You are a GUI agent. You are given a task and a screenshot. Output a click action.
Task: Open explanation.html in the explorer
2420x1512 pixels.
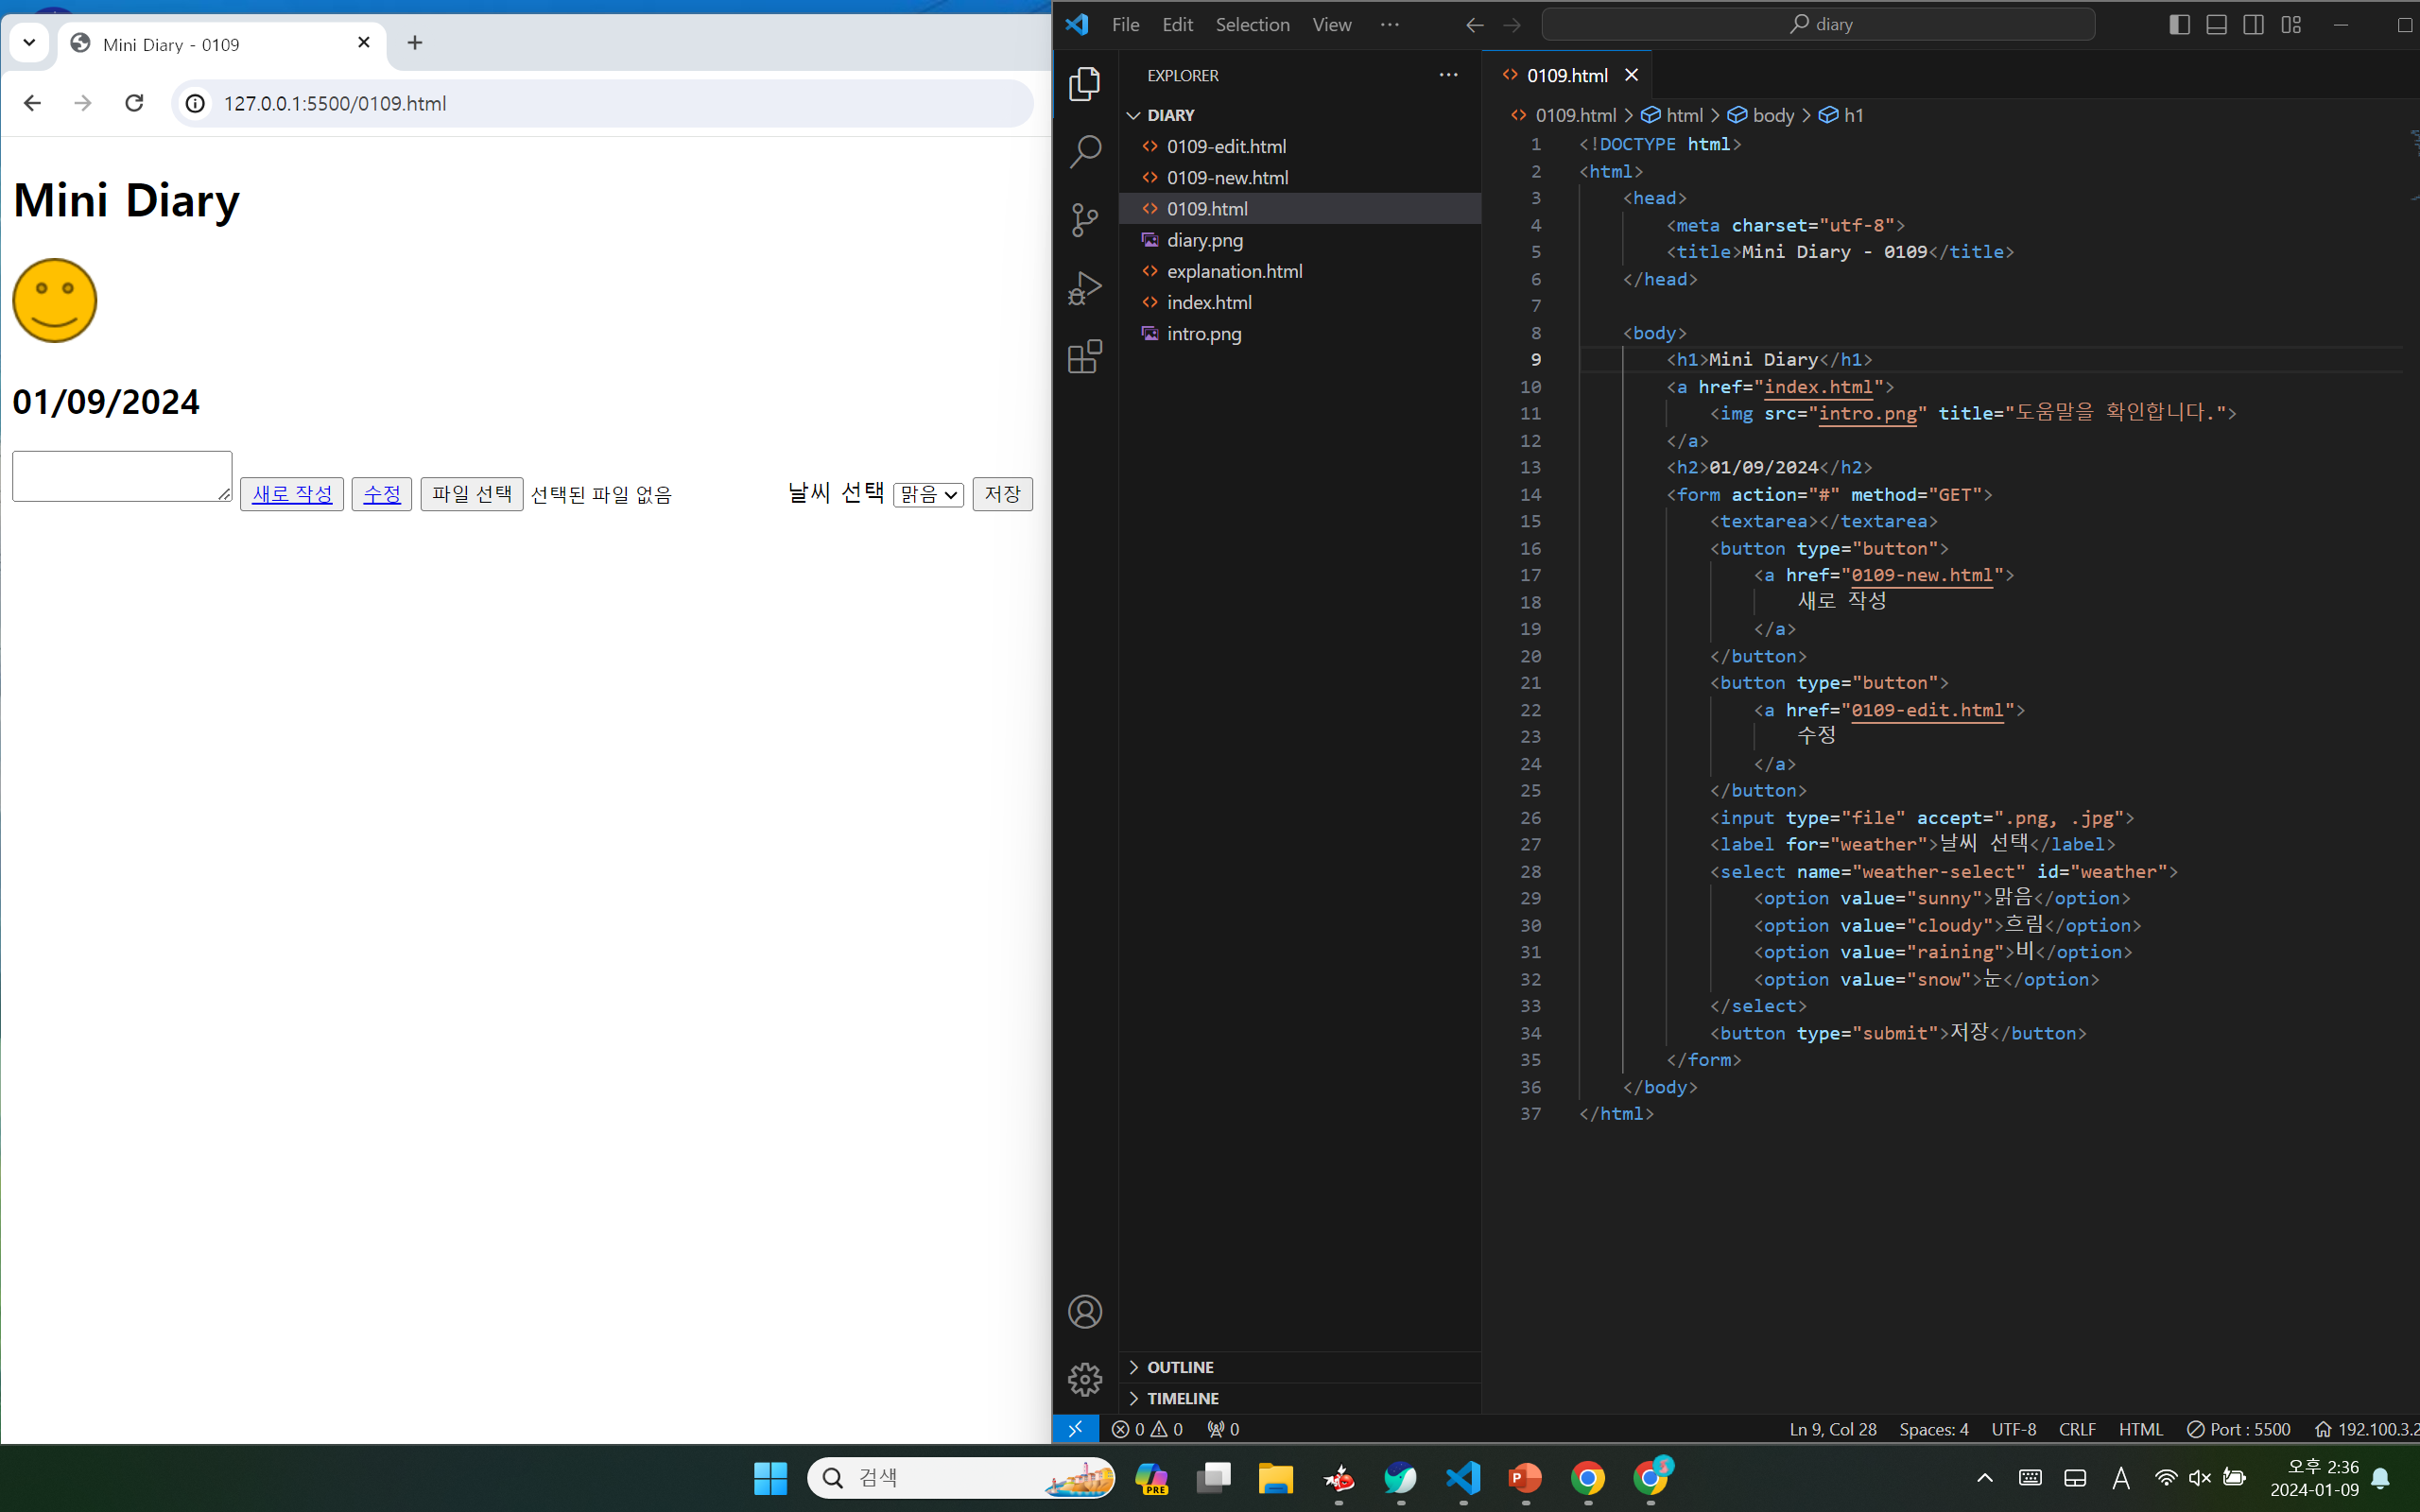1234,271
